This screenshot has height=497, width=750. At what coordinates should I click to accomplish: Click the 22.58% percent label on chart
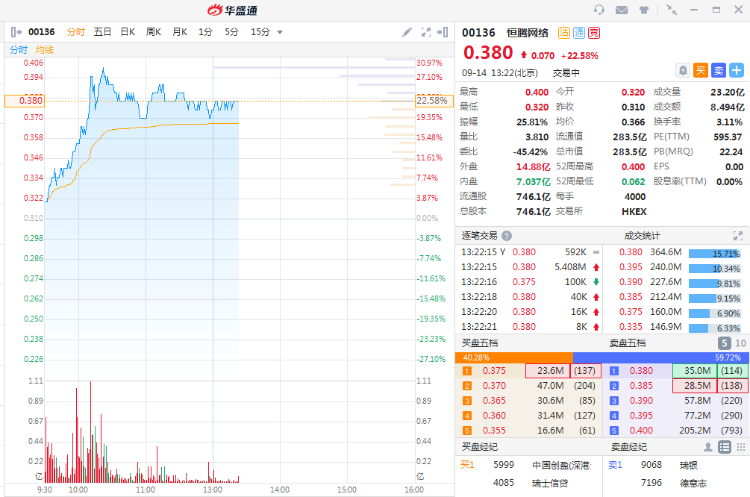point(434,101)
